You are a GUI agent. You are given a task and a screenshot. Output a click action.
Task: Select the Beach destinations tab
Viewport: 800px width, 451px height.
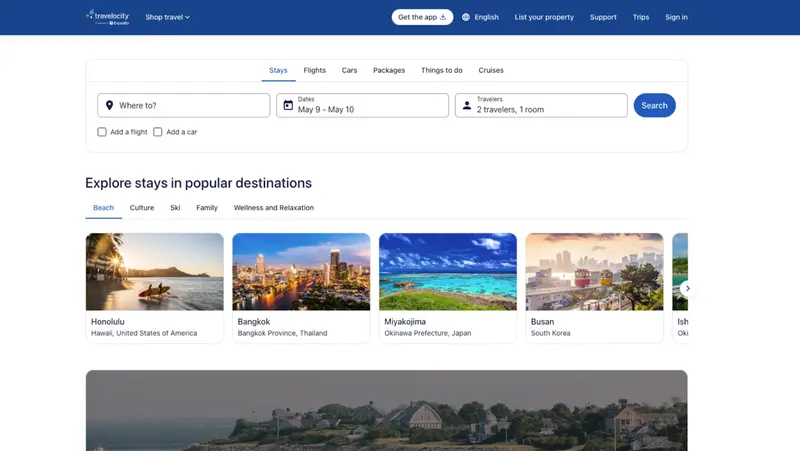point(104,208)
